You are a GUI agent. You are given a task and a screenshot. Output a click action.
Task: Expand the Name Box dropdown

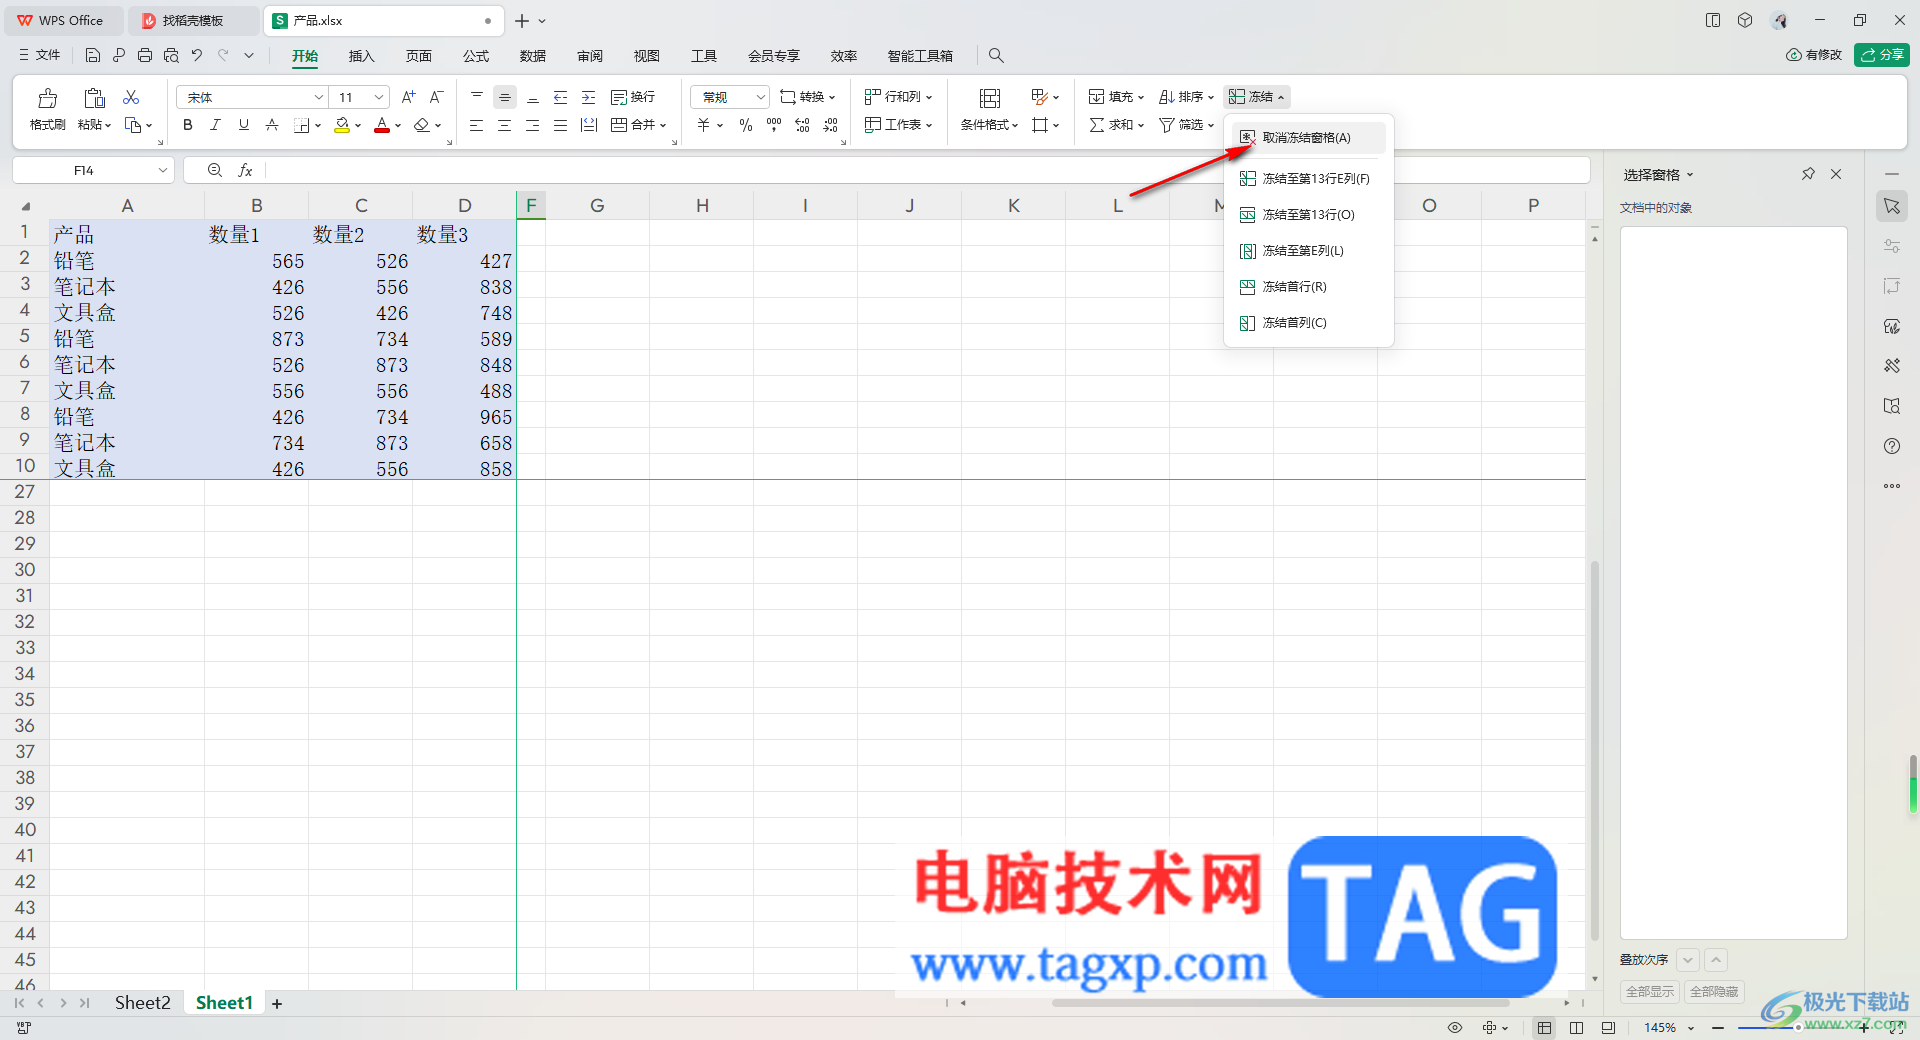162,171
